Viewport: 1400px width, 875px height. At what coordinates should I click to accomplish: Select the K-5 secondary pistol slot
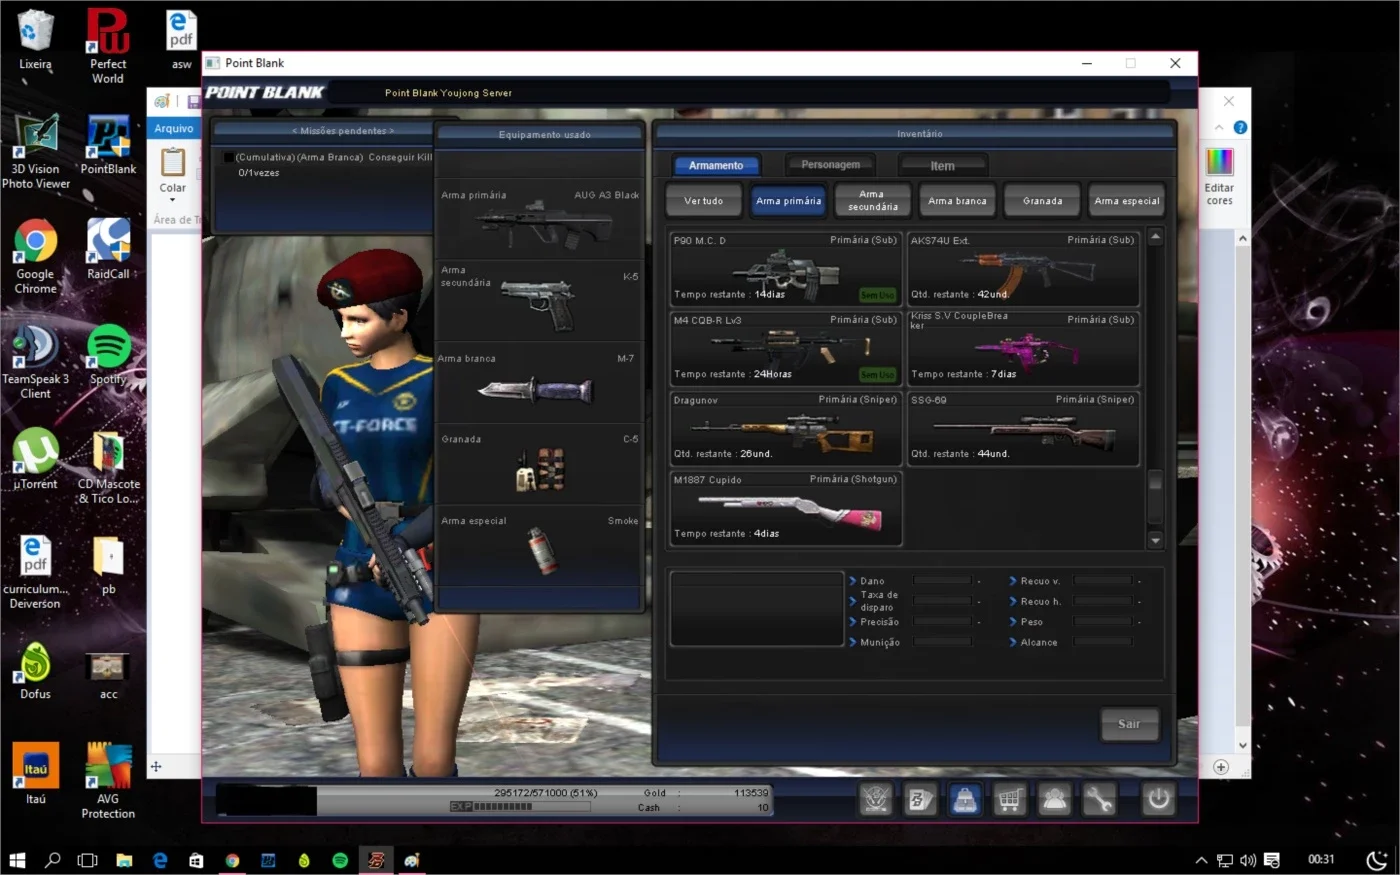[540, 301]
